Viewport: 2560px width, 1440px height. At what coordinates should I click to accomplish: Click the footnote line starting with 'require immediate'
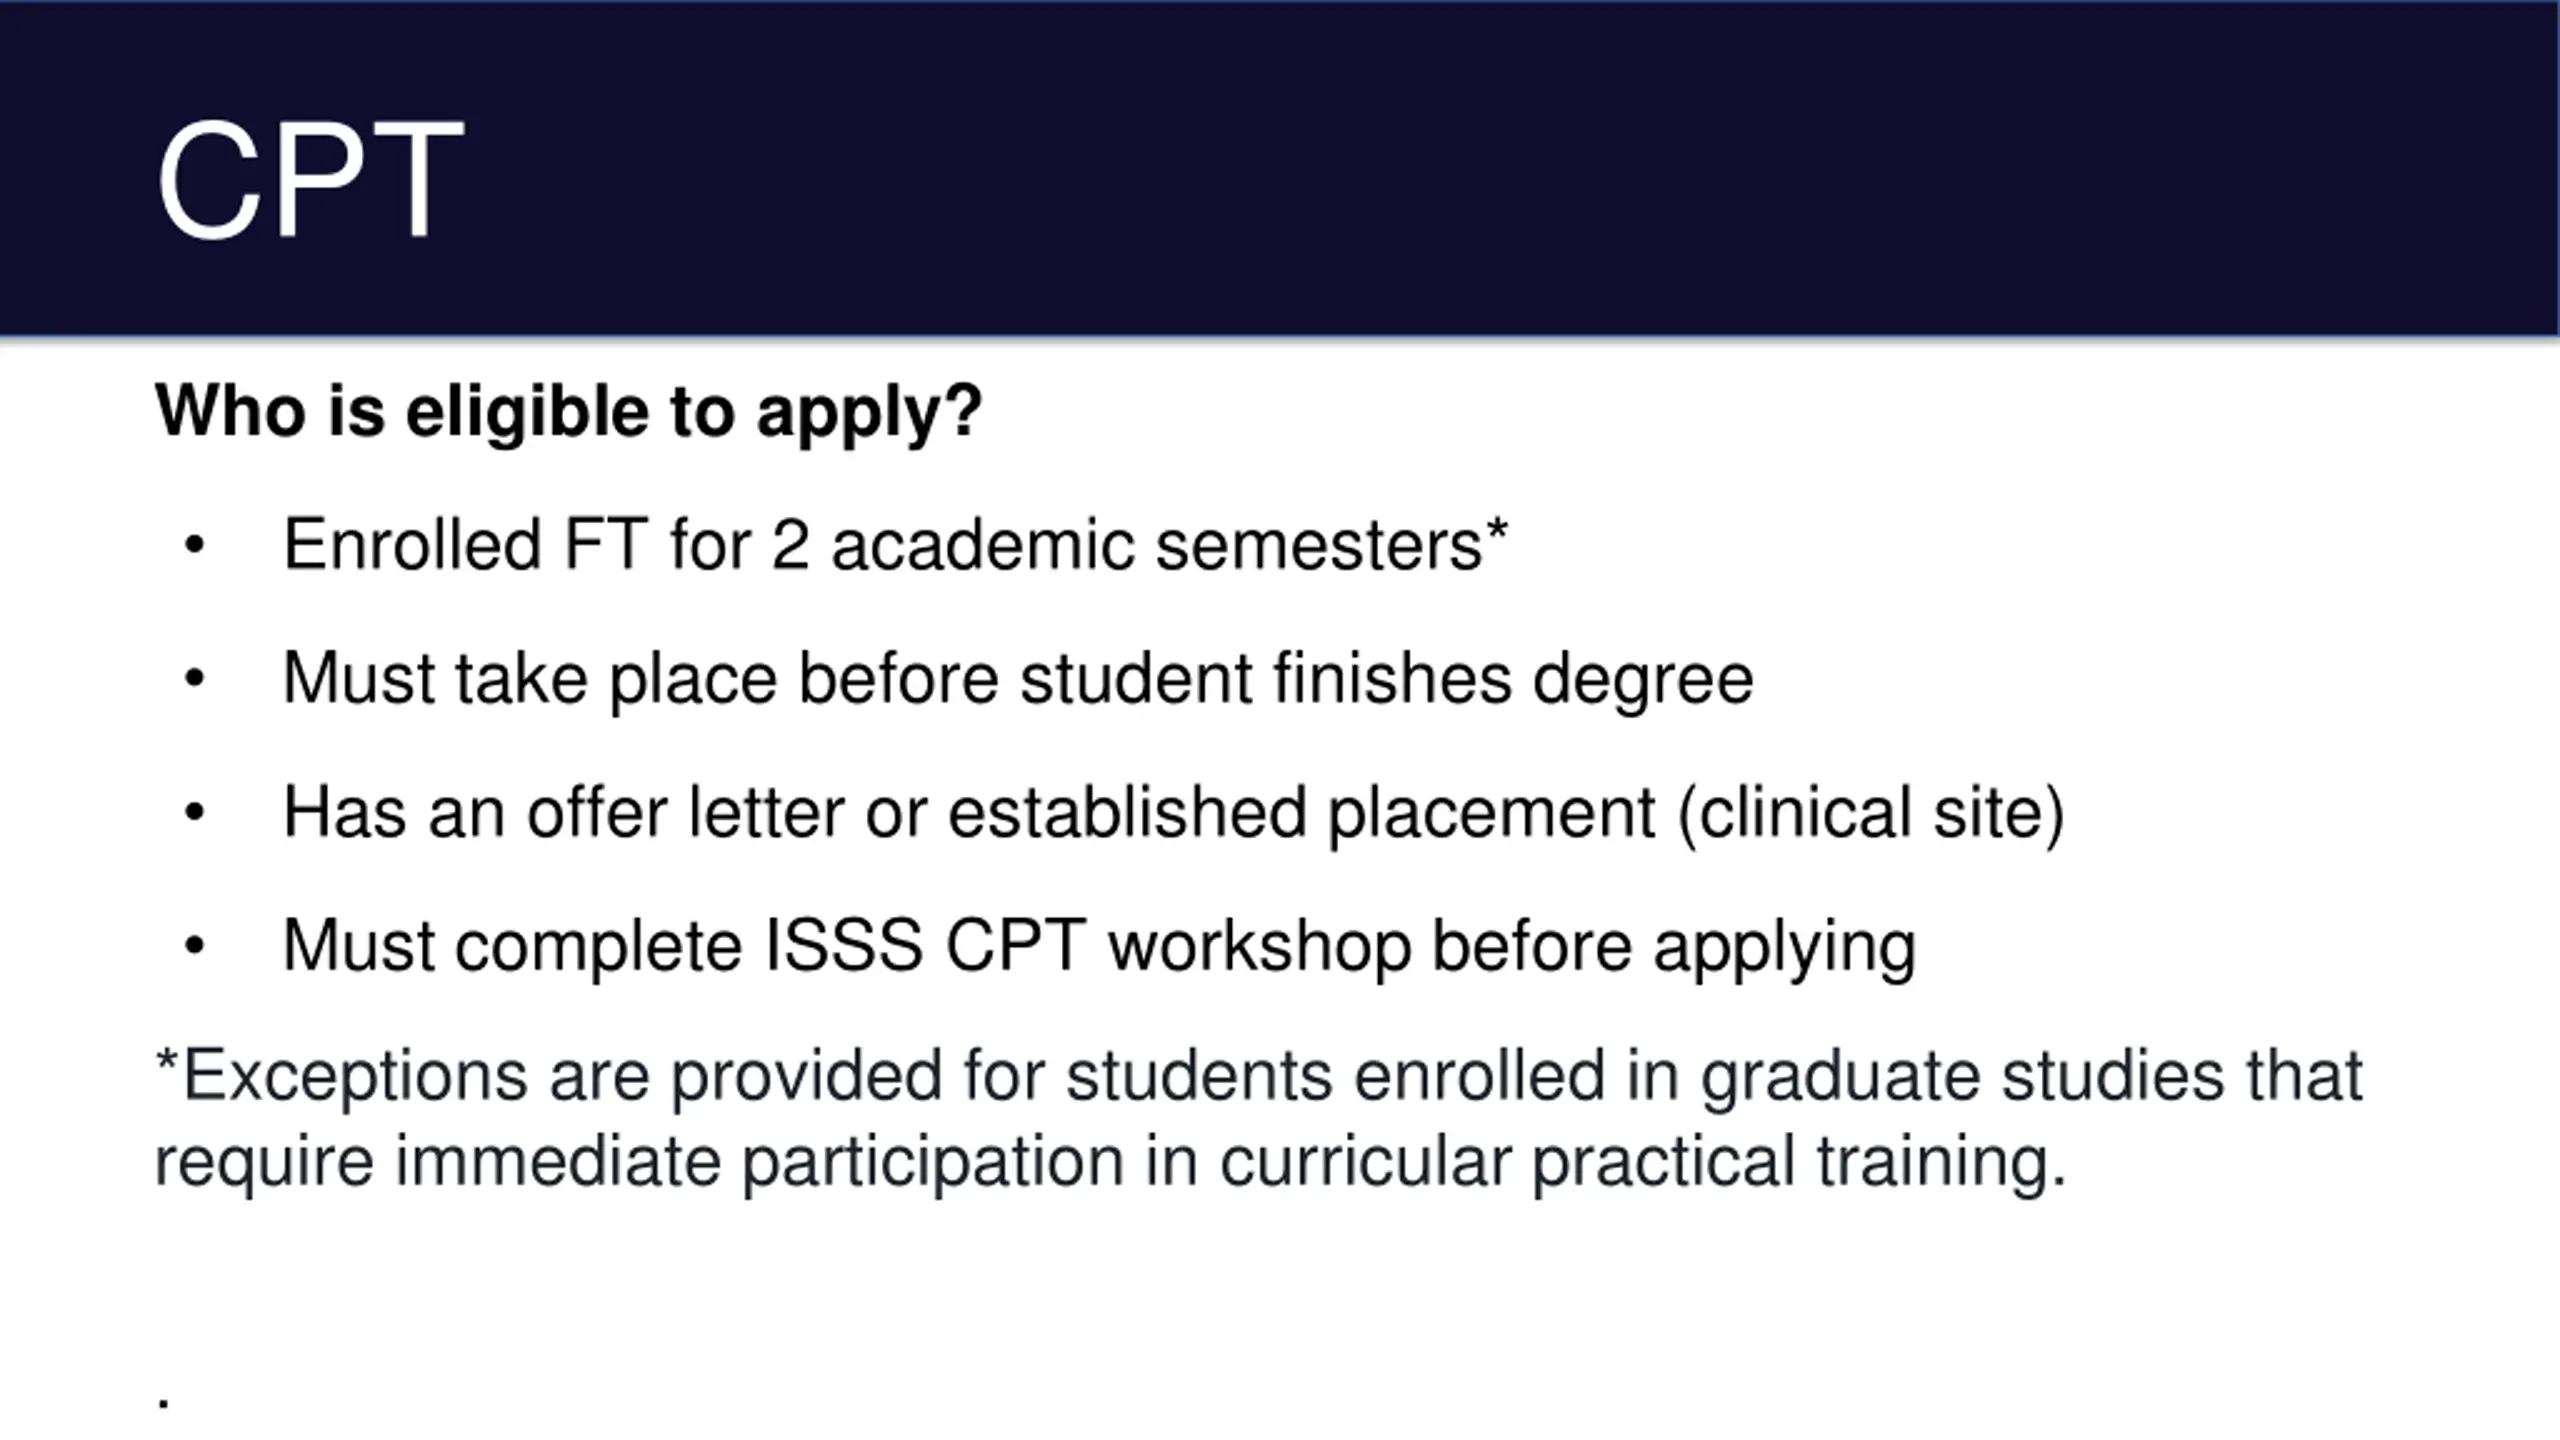(1110, 1161)
